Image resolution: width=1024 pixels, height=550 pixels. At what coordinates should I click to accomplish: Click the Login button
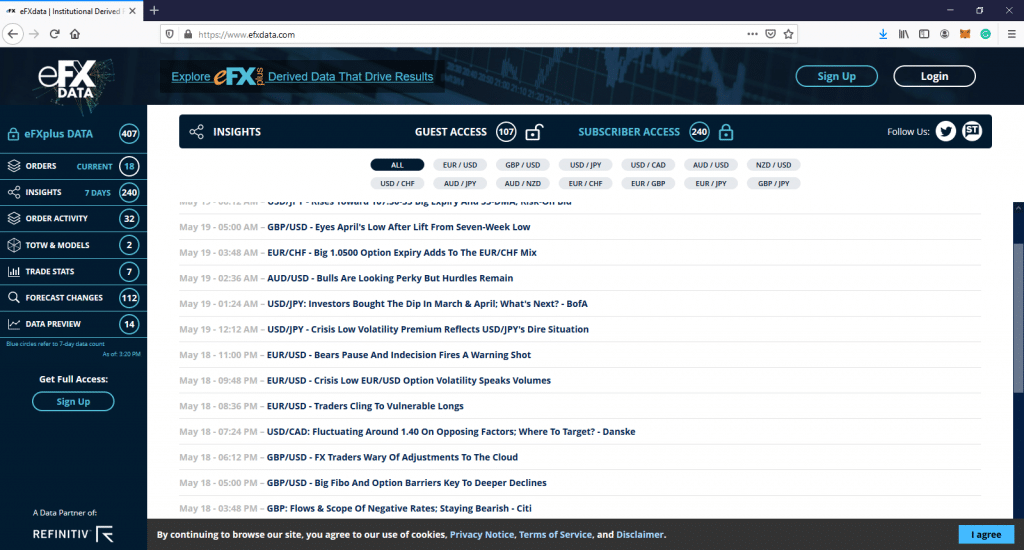click(935, 76)
